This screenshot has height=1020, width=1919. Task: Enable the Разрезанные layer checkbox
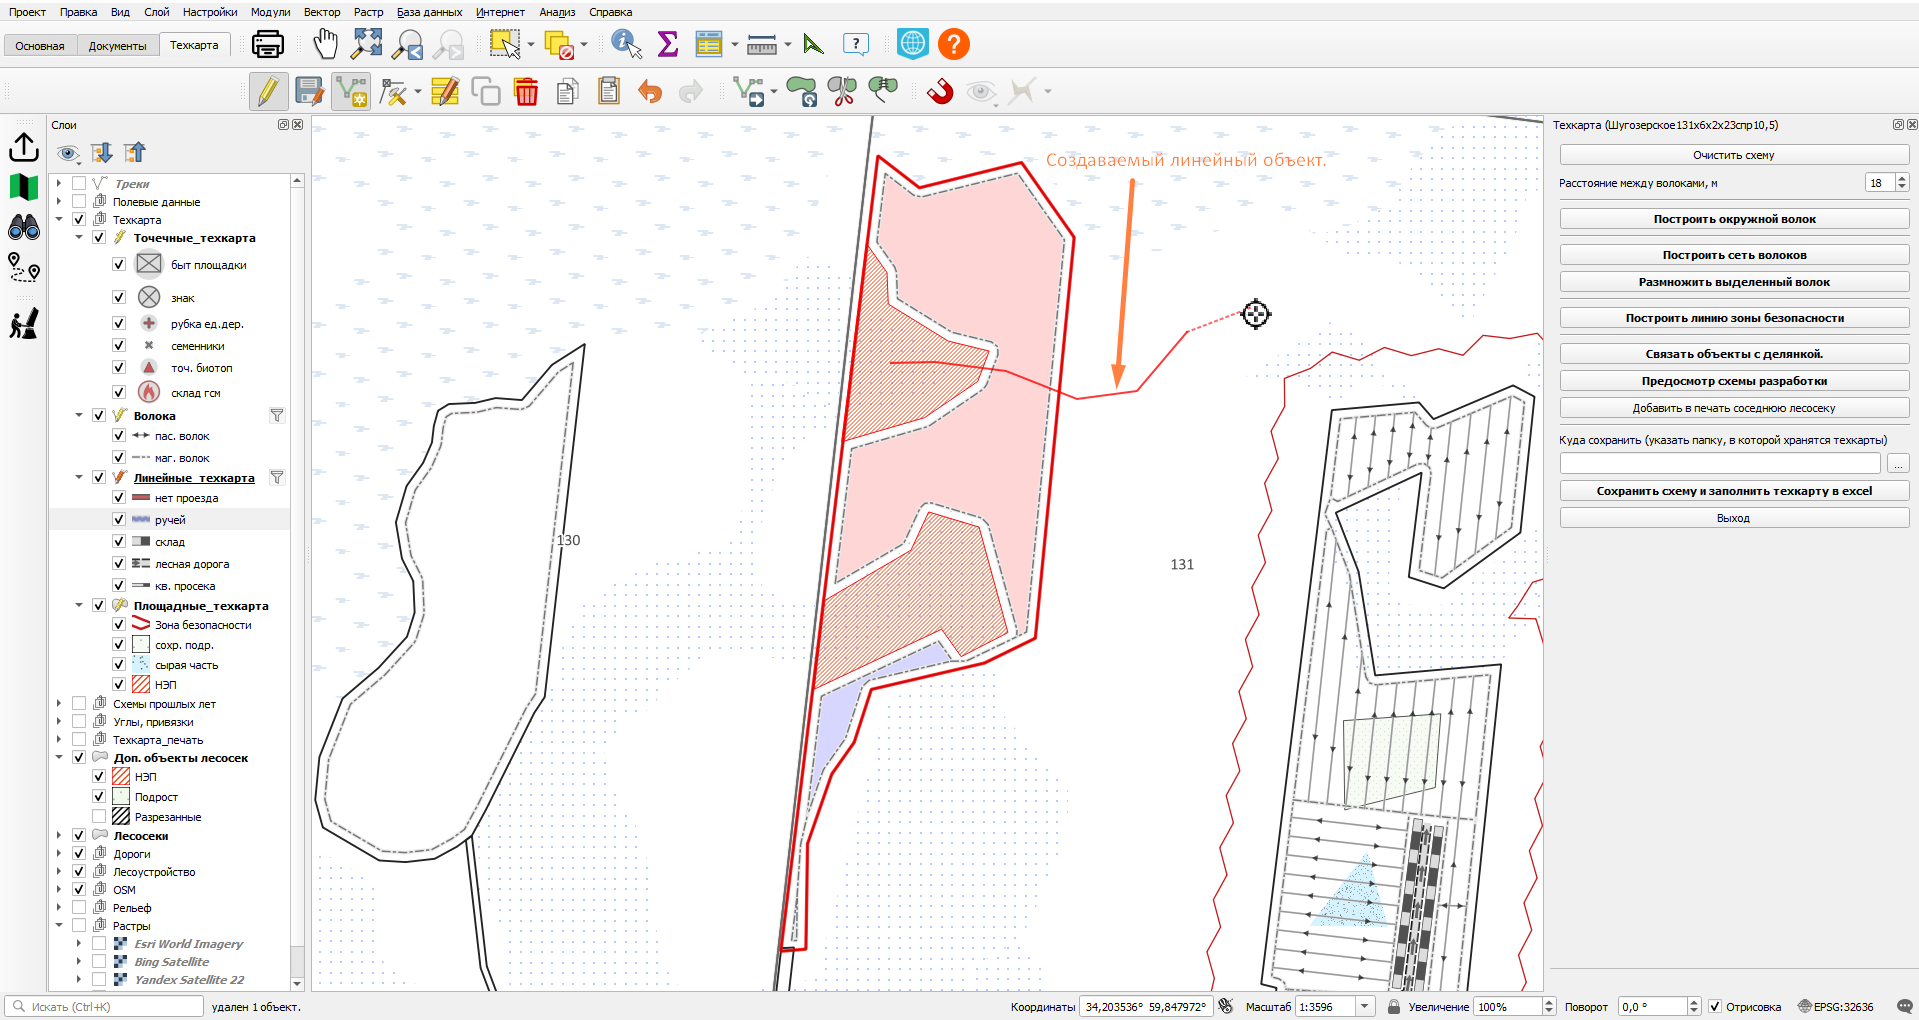click(x=99, y=817)
